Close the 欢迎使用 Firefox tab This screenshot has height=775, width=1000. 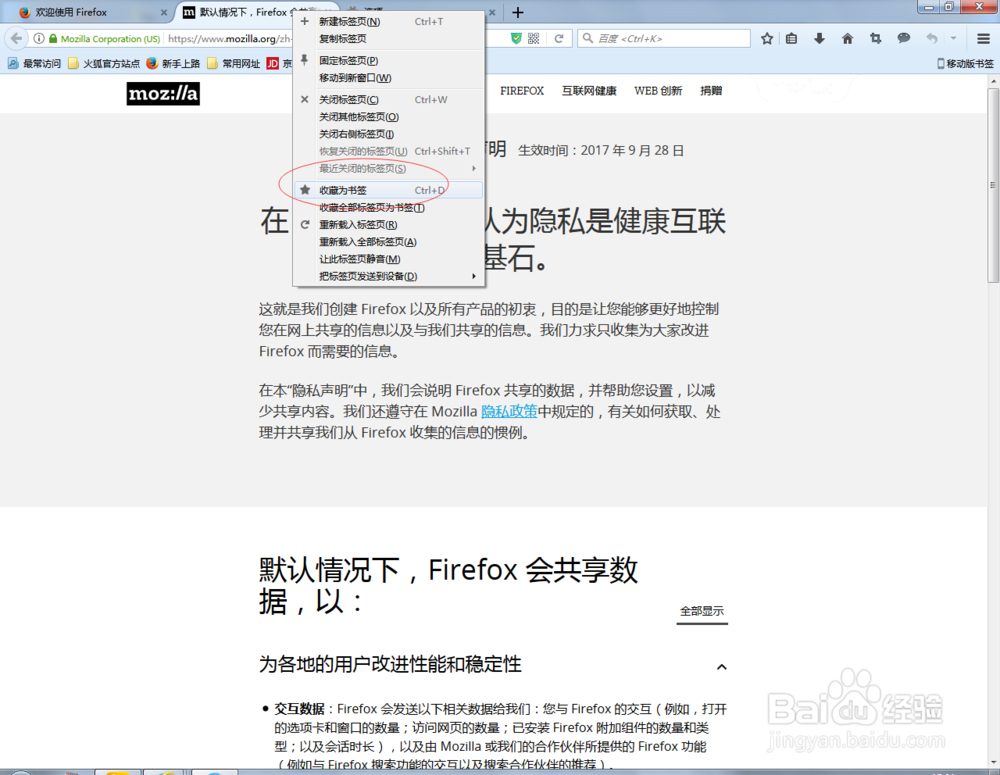(x=164, y=12)
